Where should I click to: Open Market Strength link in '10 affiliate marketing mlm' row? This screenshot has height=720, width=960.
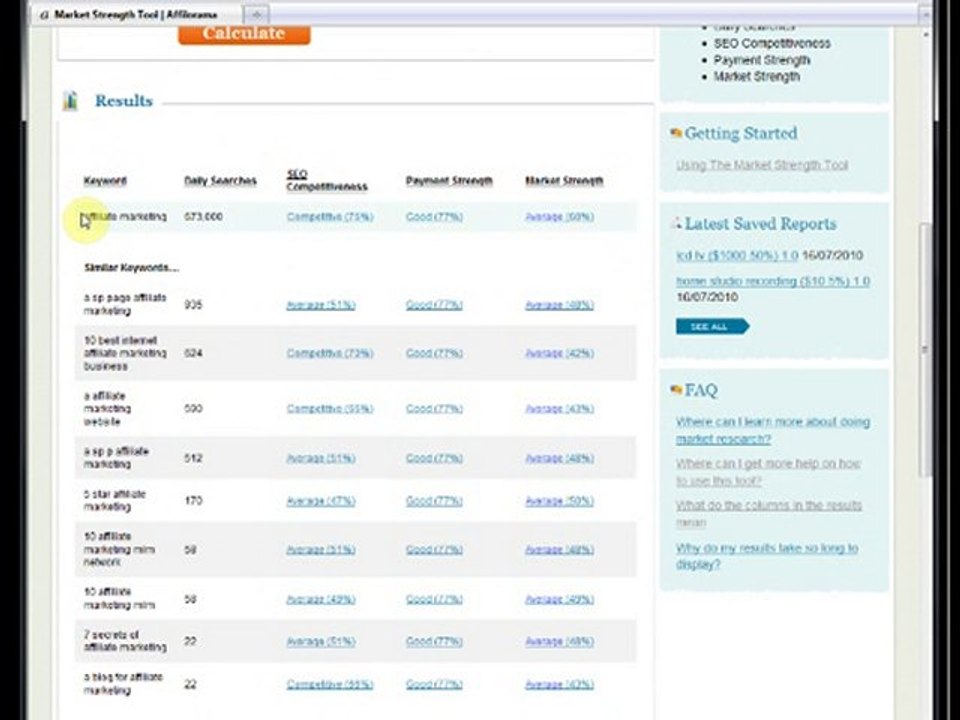click(x=560, y=599)
